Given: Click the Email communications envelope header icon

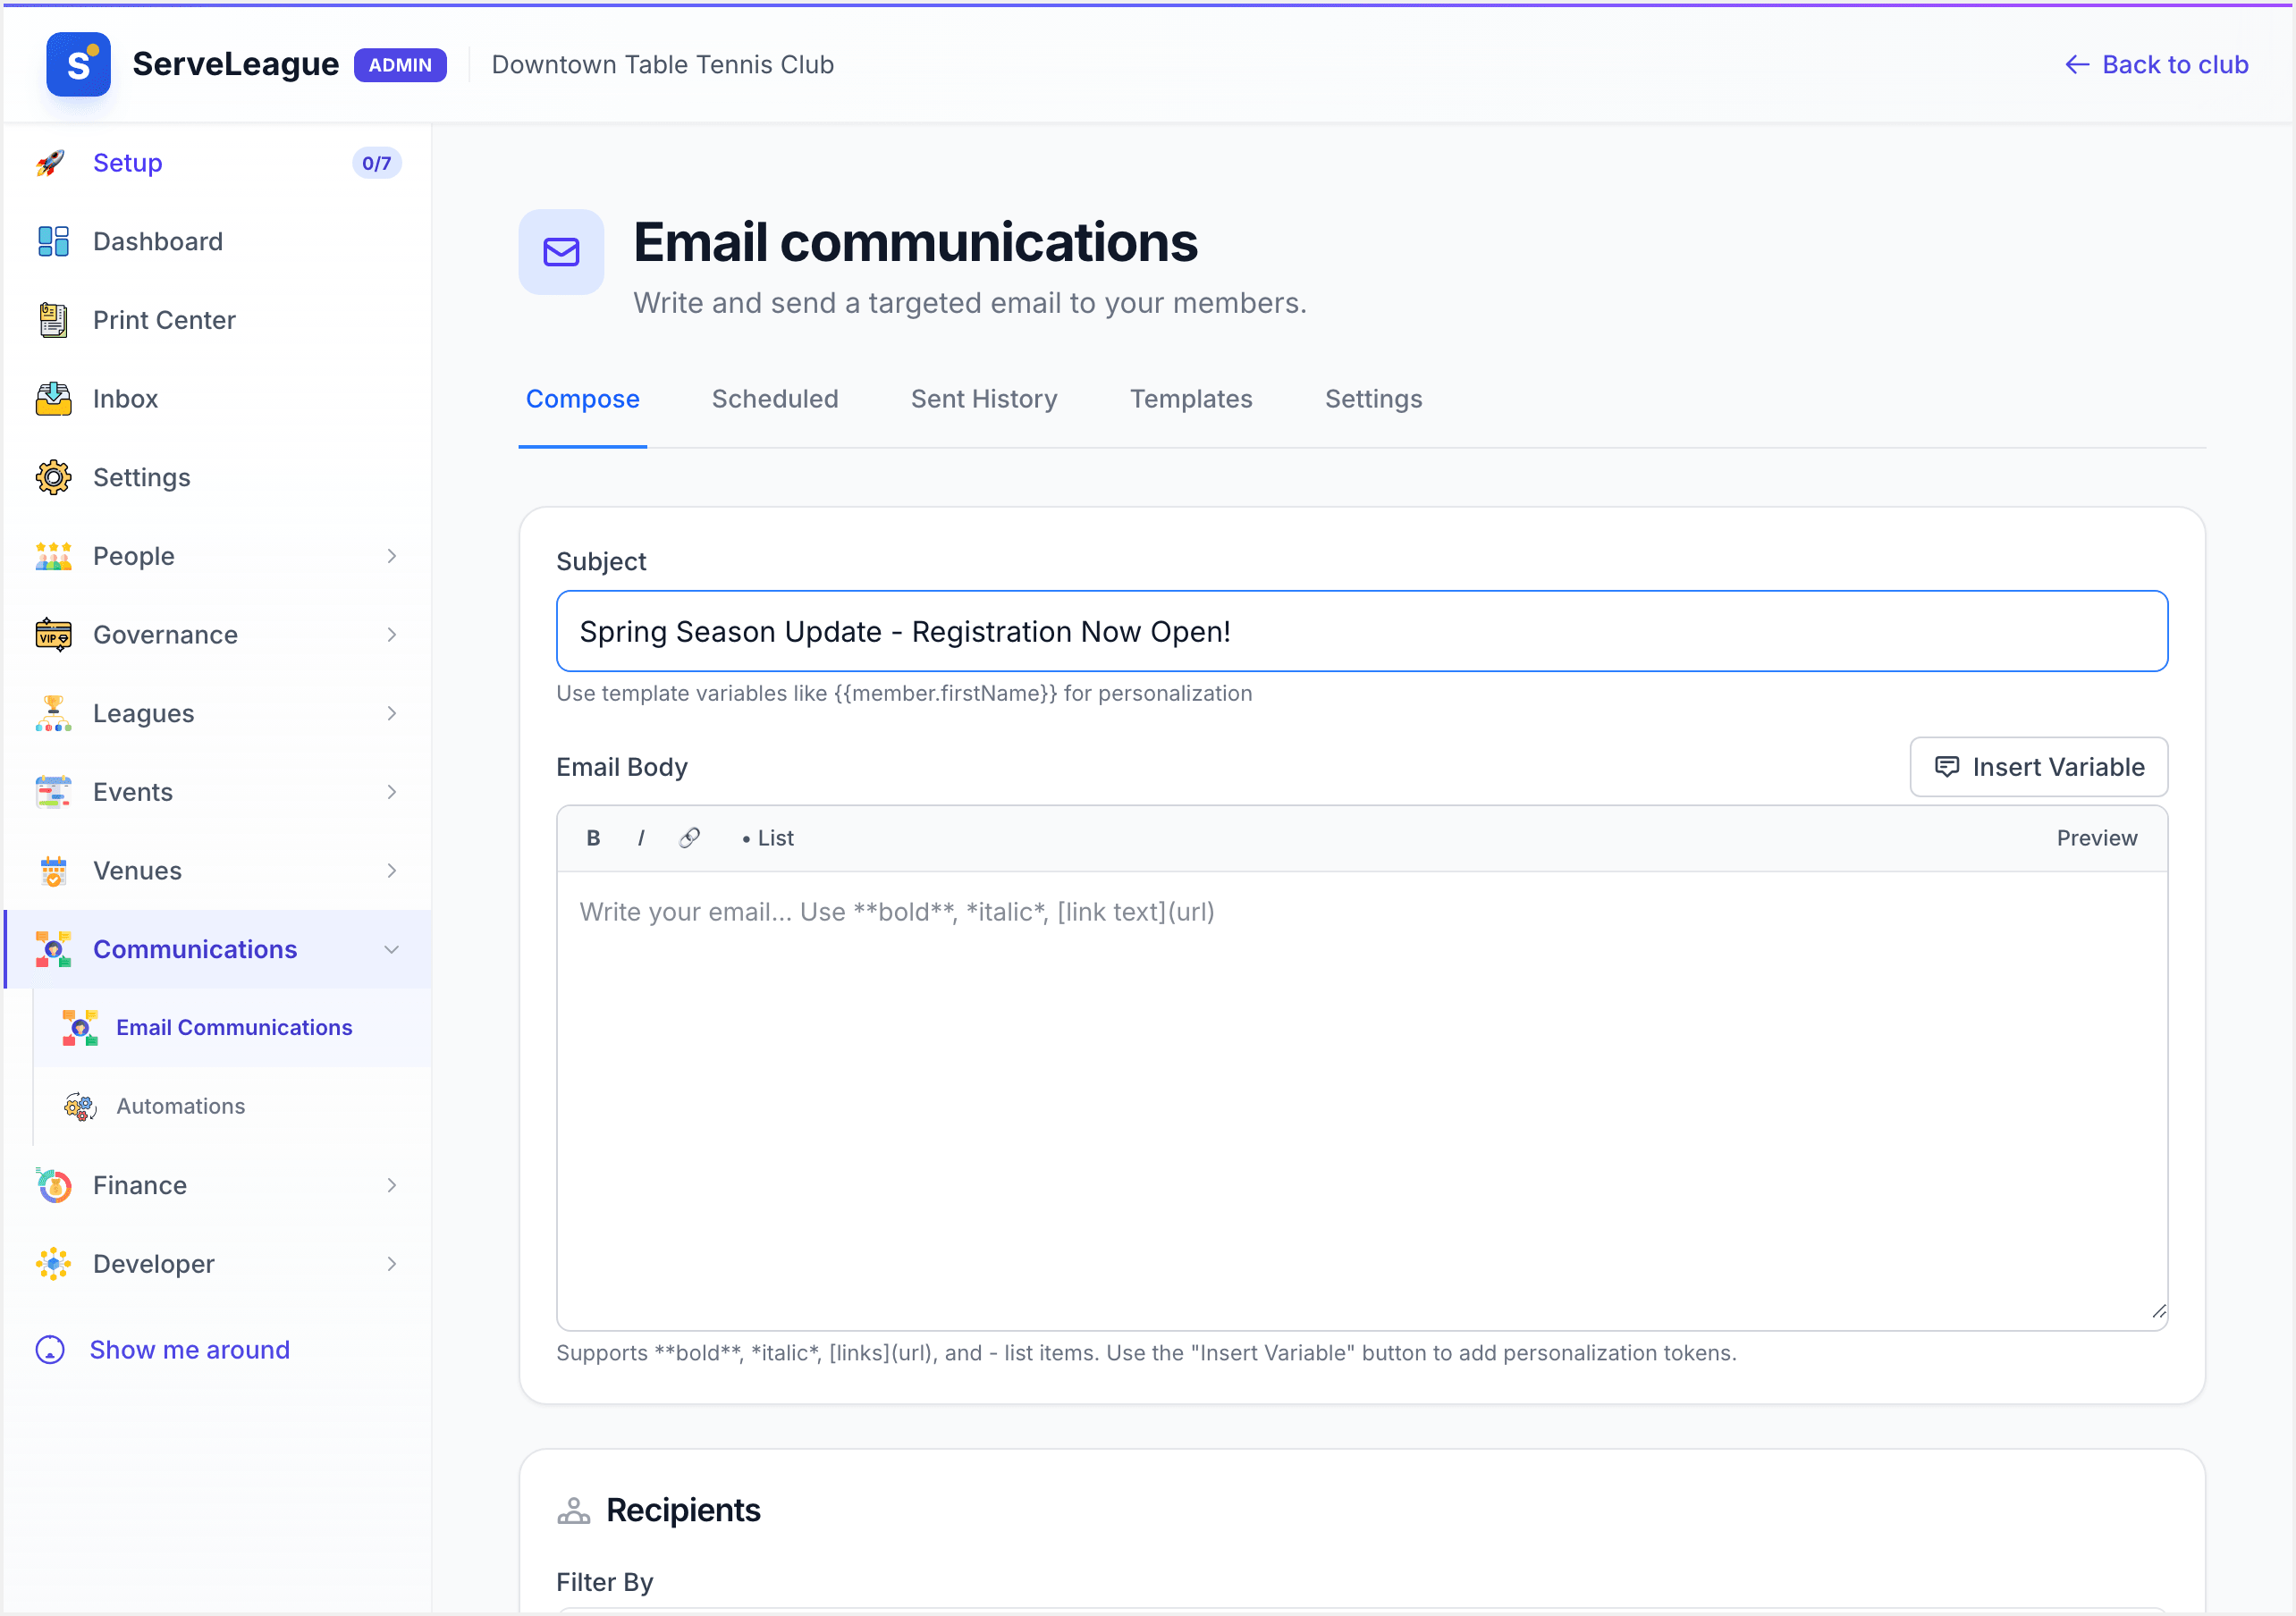Looking at the screenshot, I should [x=561, y=252].
